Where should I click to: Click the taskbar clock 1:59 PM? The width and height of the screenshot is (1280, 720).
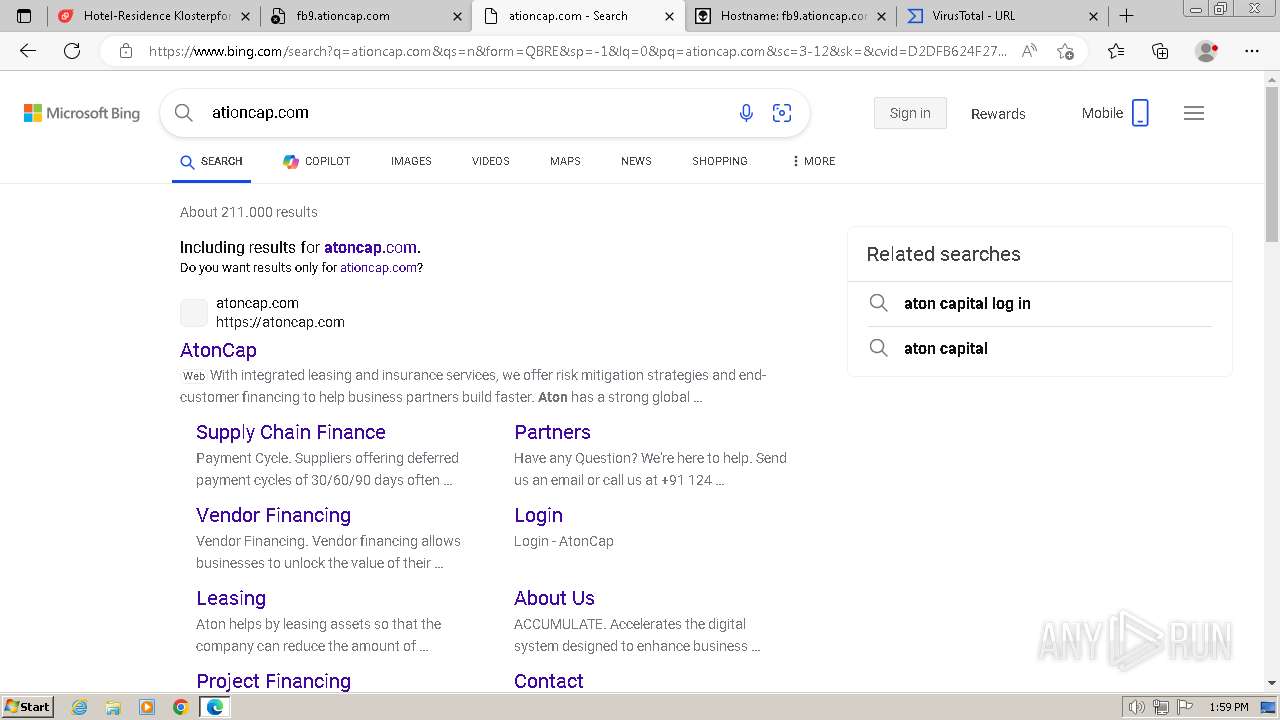pyautogui.click(x=1228, y=707)
